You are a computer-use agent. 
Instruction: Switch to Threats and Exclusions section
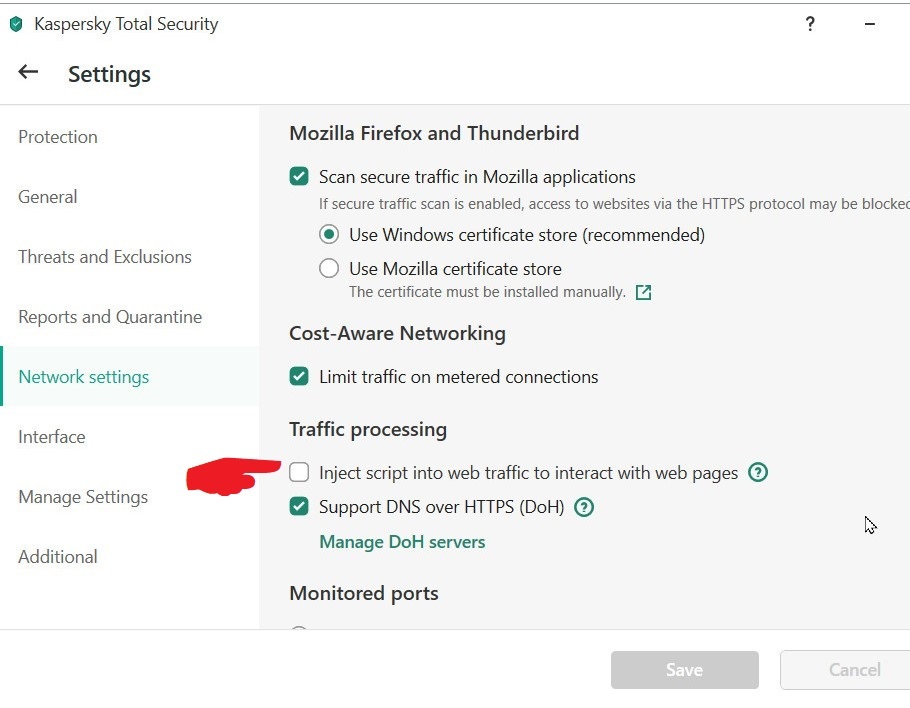pos(105,257)
